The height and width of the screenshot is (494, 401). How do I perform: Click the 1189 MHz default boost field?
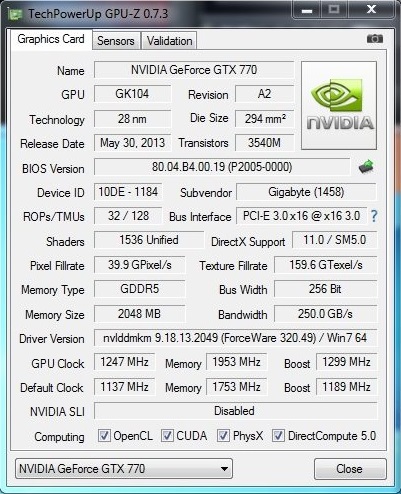tap(346, 387)
